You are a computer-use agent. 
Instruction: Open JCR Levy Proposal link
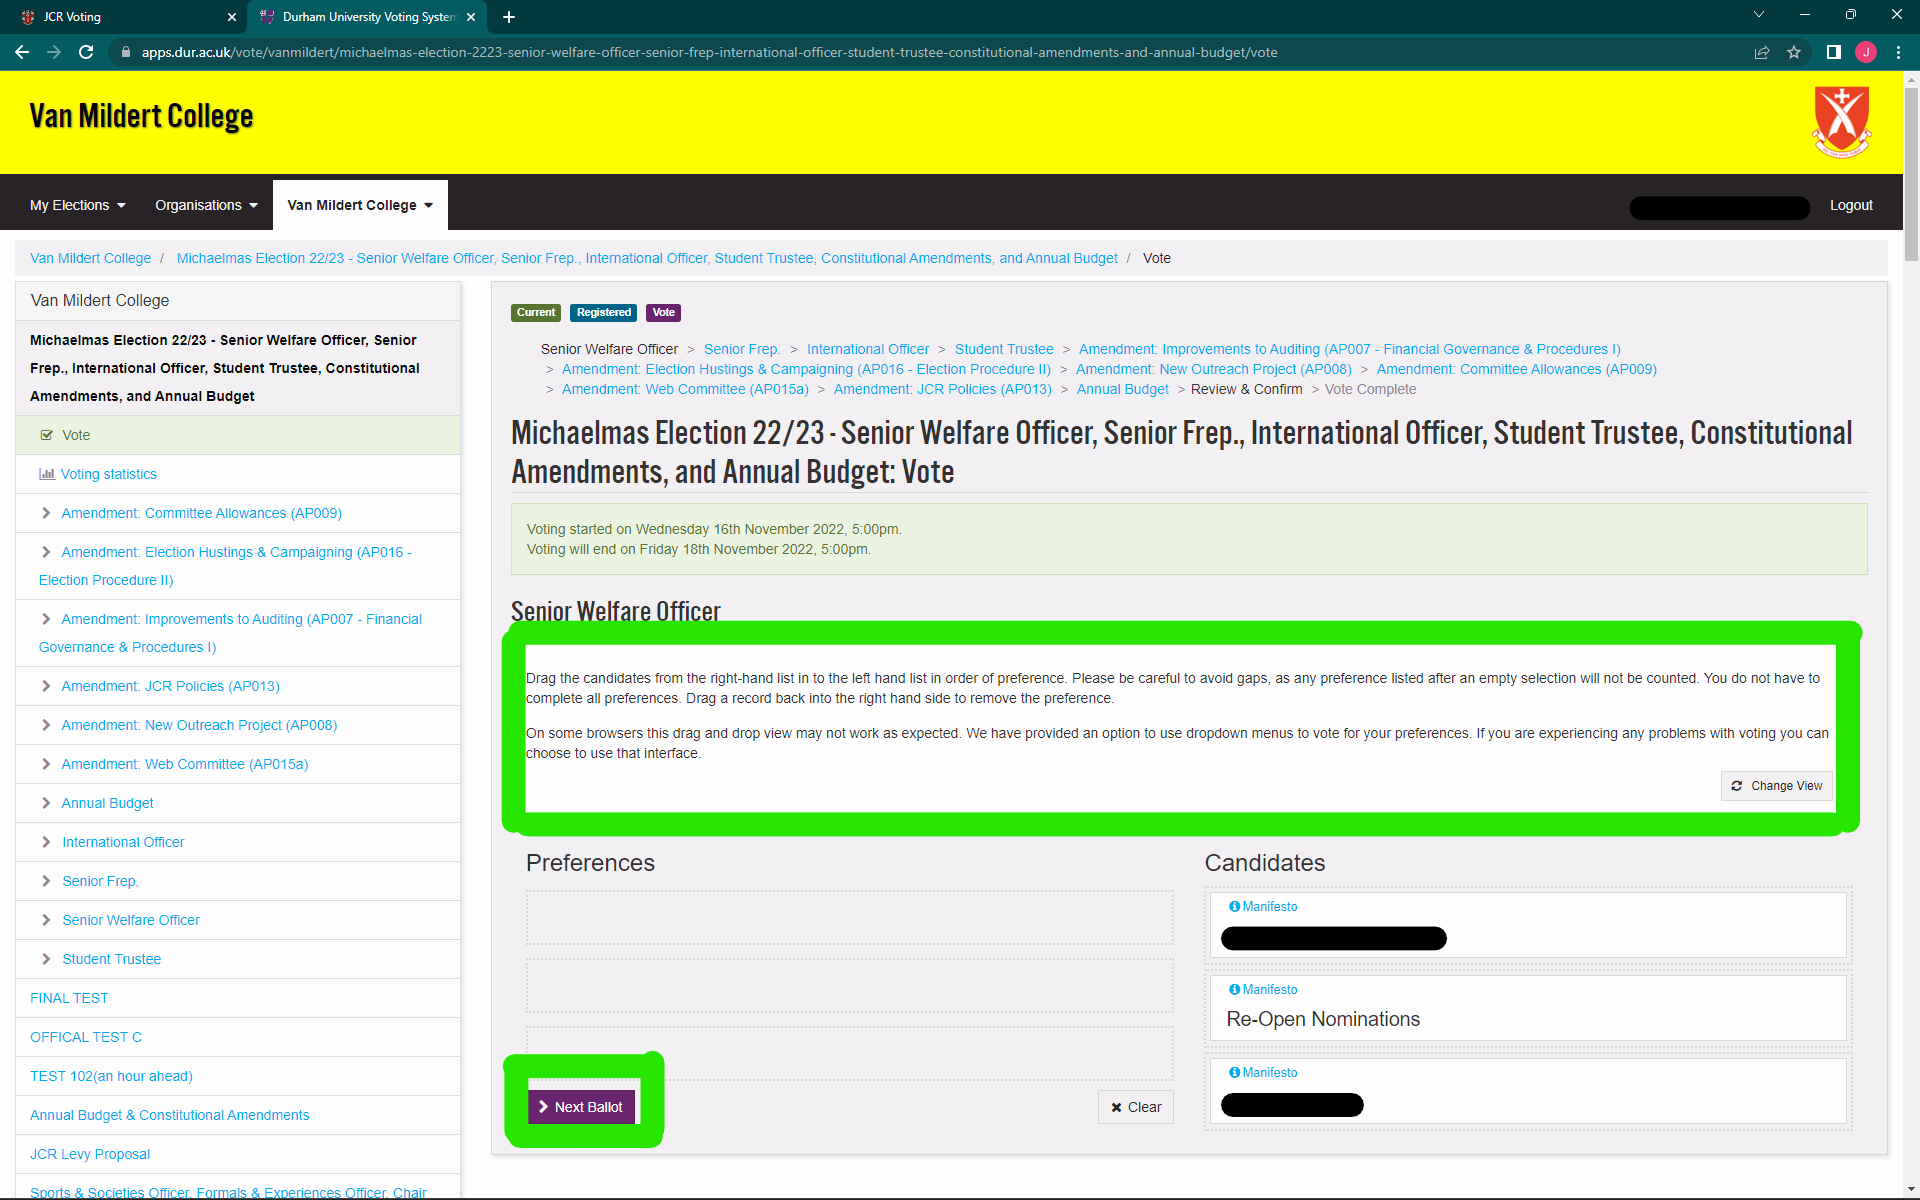[90, 1154]
